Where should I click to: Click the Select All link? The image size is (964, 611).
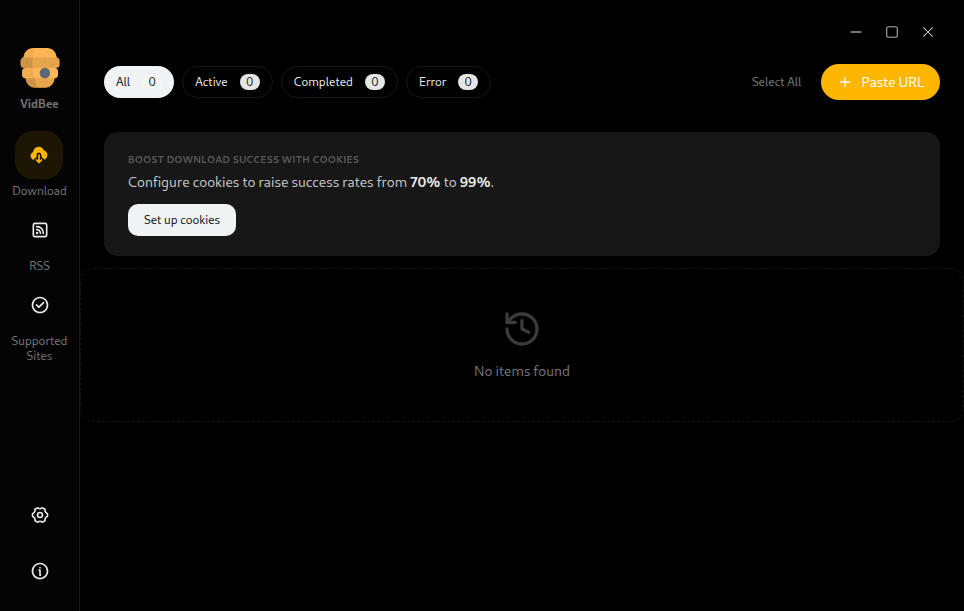click(x=776, y=82)
